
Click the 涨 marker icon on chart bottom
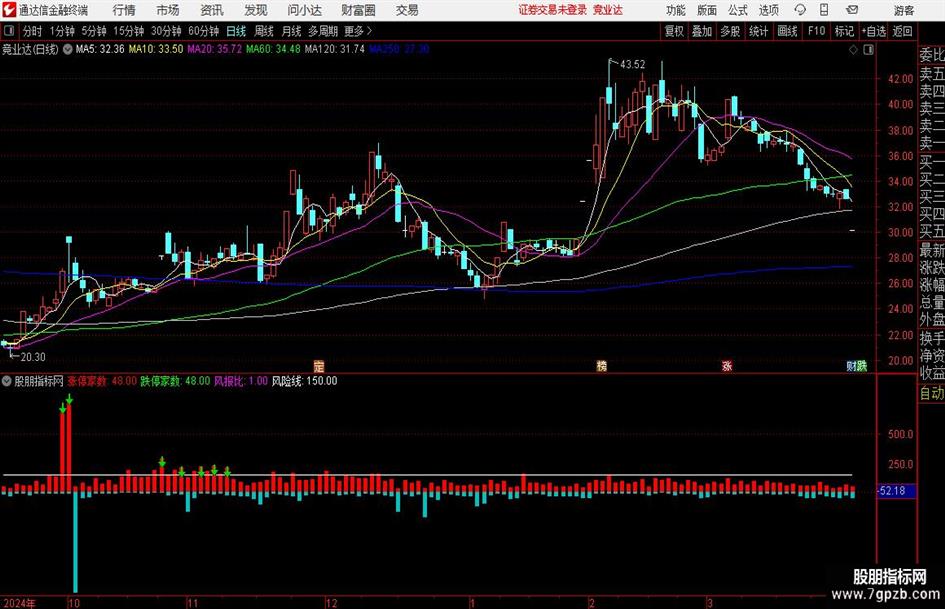727,366
